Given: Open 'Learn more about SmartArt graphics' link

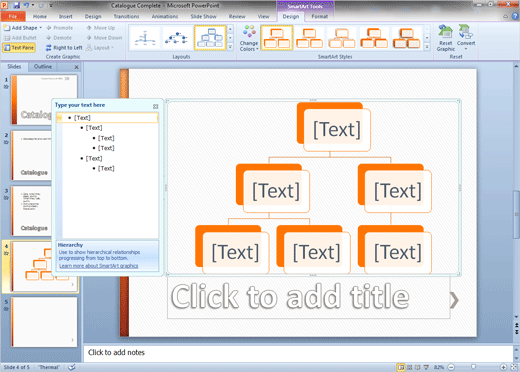Looking at the screenshot, I should pyautogui.click(x=98, y=266).
